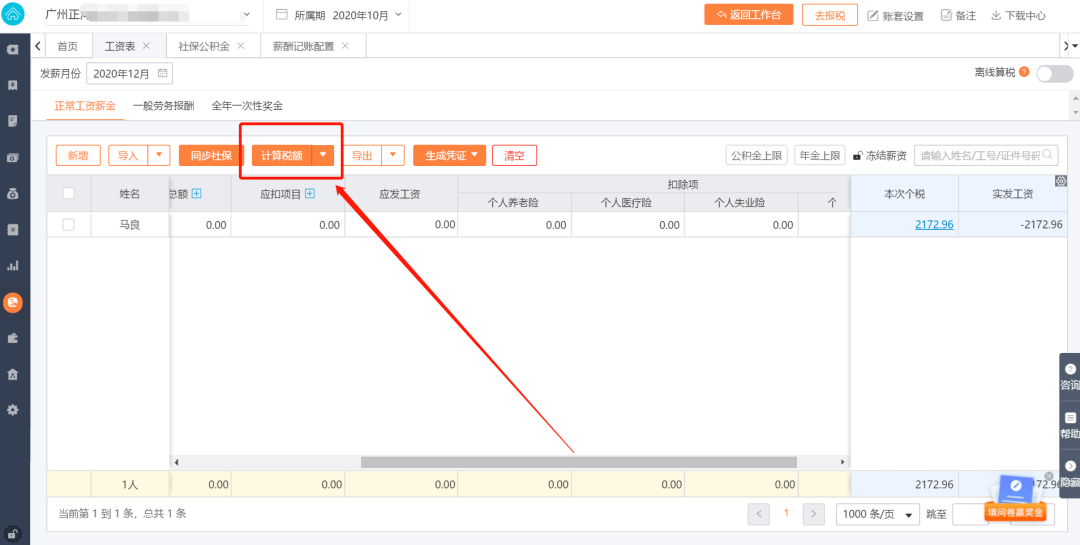1080x545 pixels.
Task: Expand the 所属期 2020年10月 period selector
Action: [x=338, y=14]
